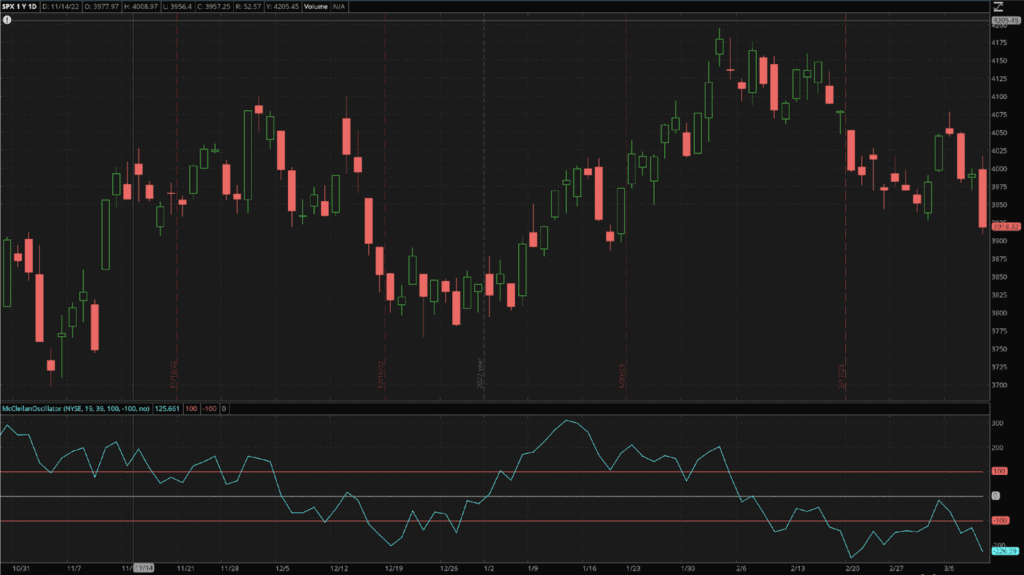Click the 4100 price level on axis
The height and width of the screenshot is (575, 1024).
click(x=999, y=97)
